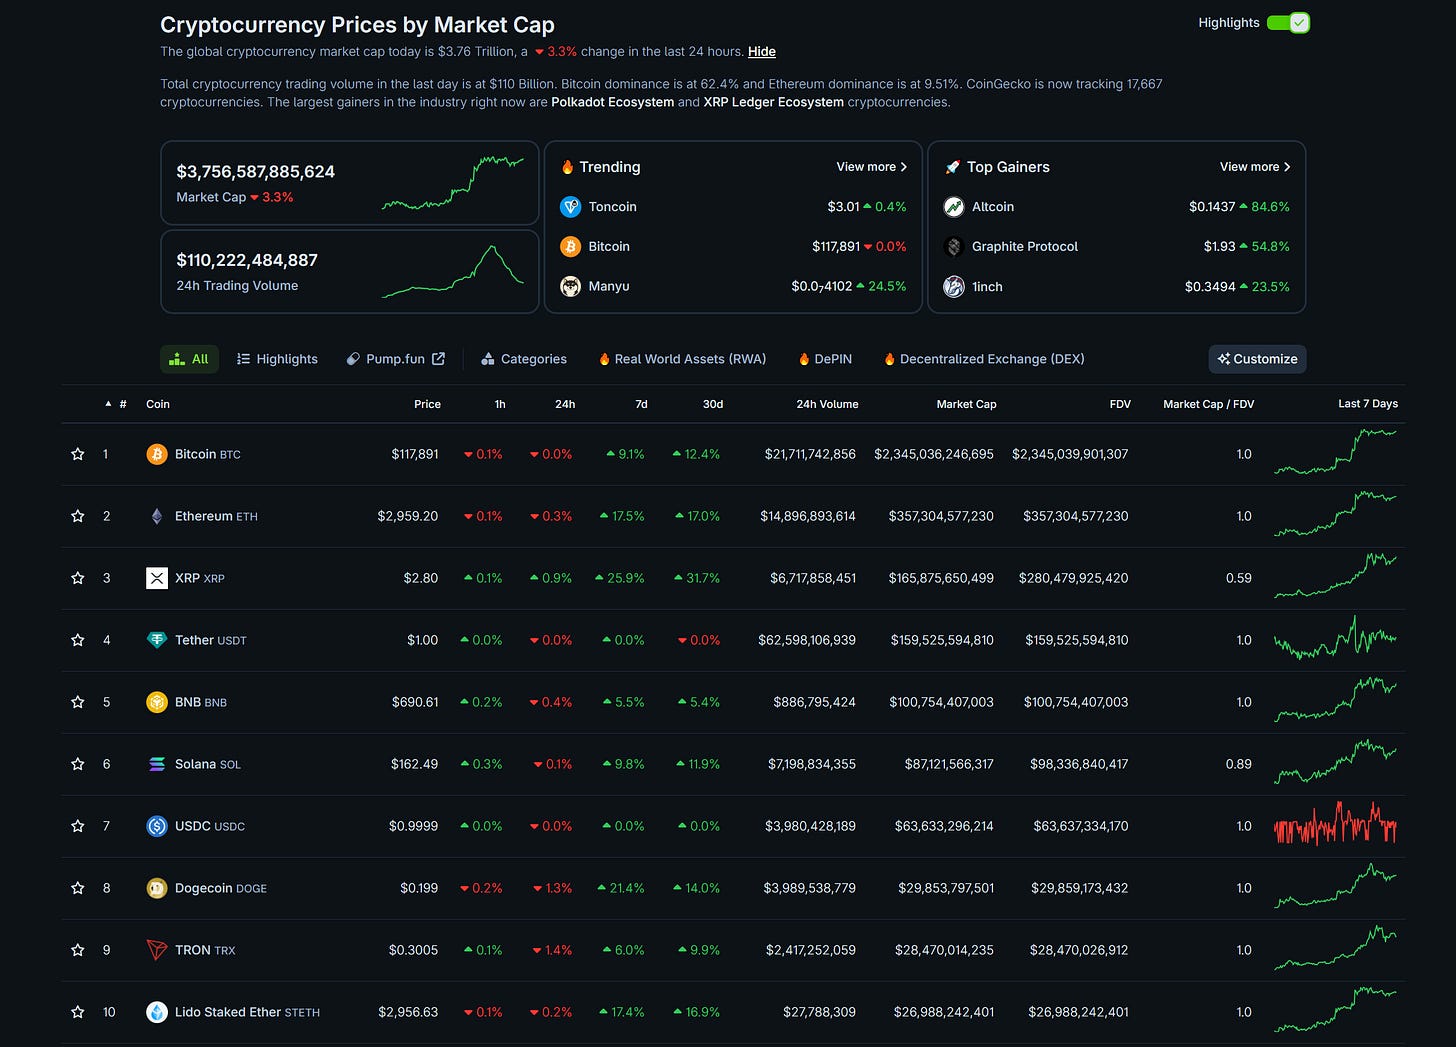Viewport: 1456px width, 1047px height.
Task: Click XRP FDV value $280,479,925,420
Action: click(1073, 578)
